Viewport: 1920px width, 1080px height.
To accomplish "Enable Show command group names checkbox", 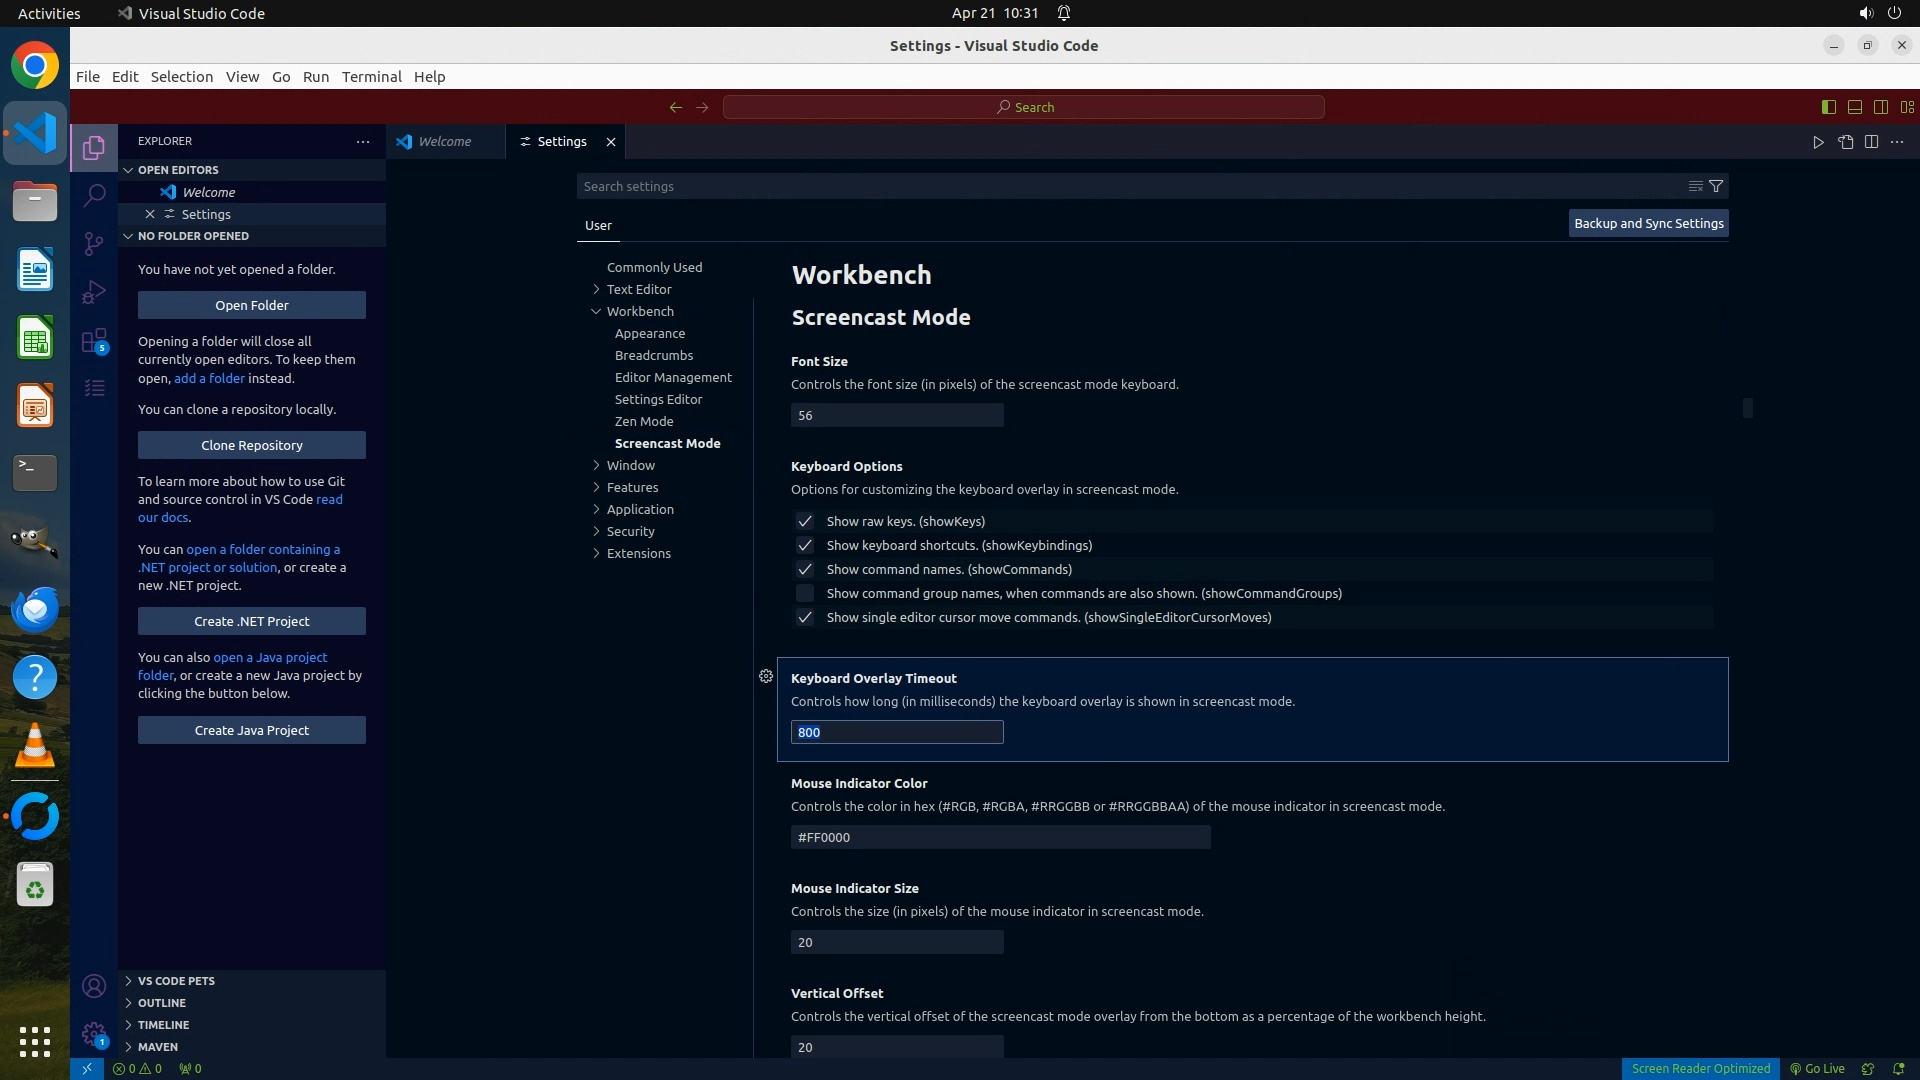I will pos(805,593).
